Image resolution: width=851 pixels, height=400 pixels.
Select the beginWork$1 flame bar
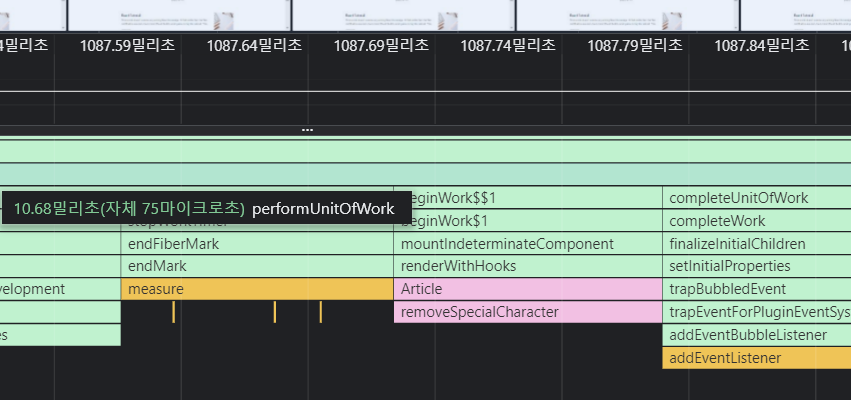(528, 221)
